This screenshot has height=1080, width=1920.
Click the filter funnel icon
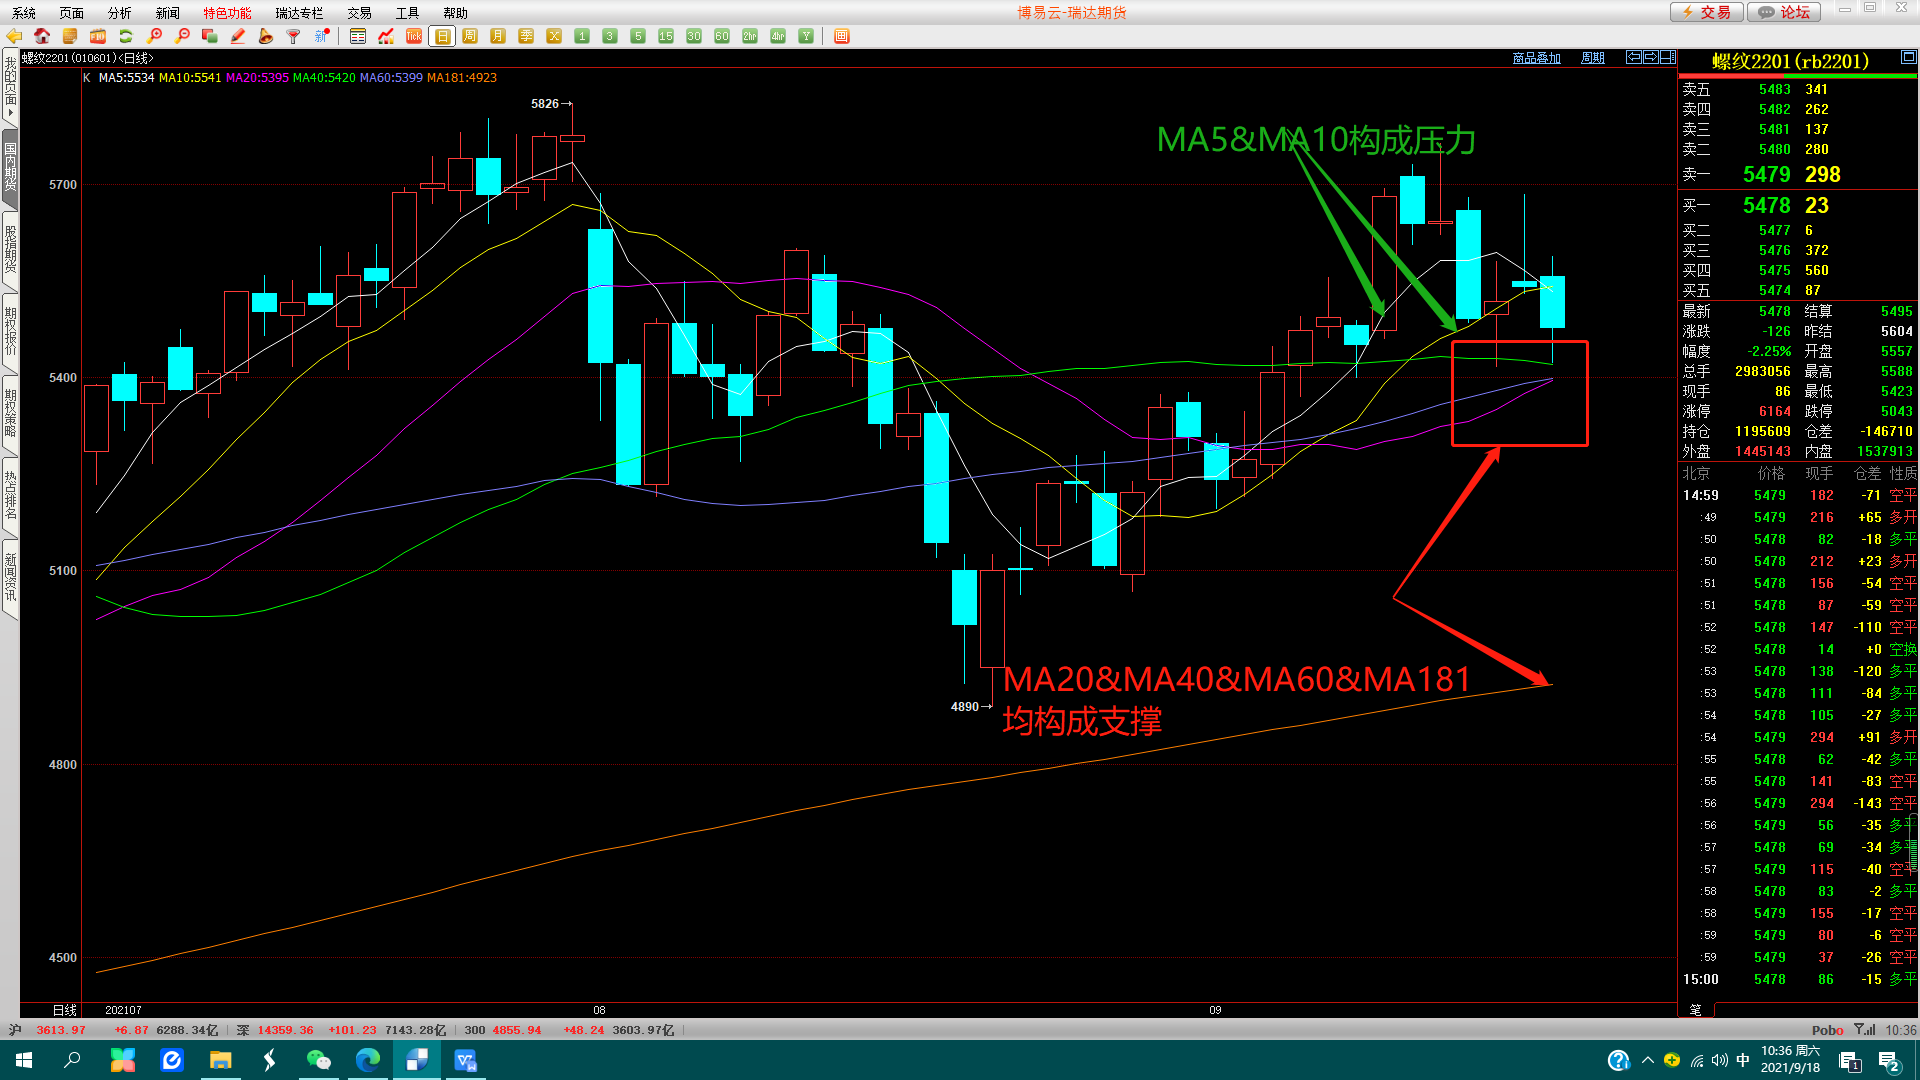tap(294, 36)
